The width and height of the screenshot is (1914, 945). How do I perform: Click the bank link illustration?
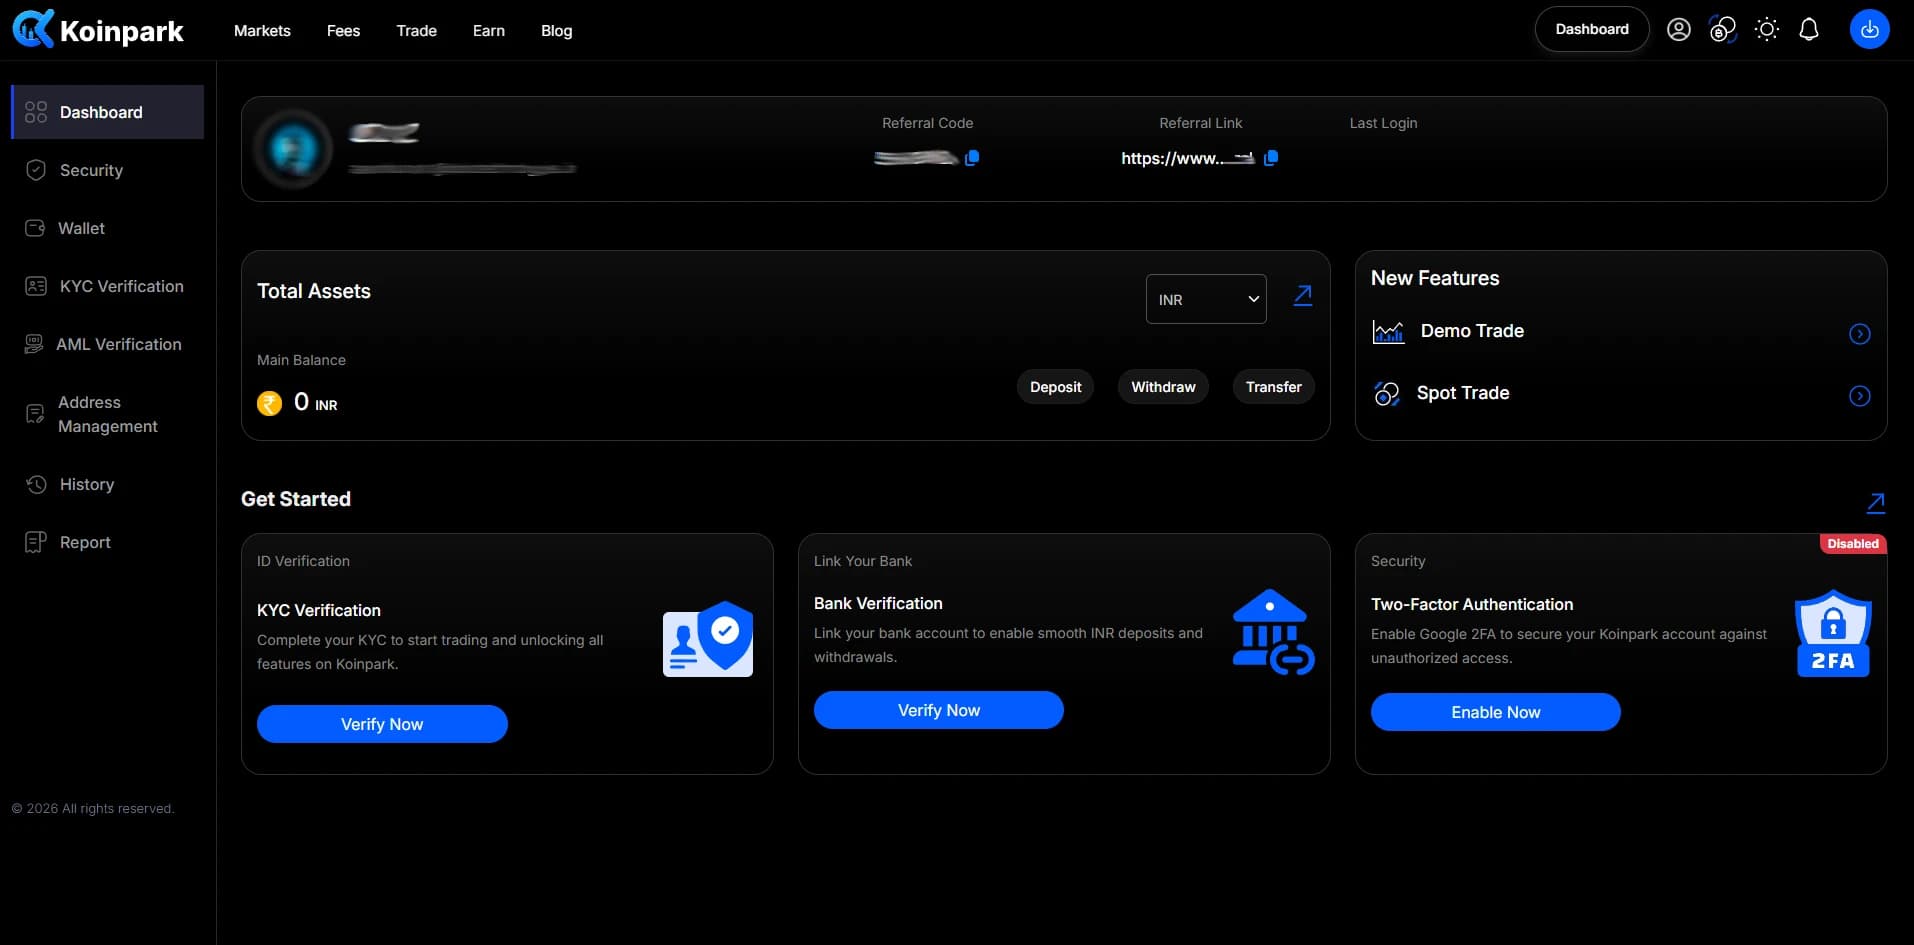[x=1273, y=632]
